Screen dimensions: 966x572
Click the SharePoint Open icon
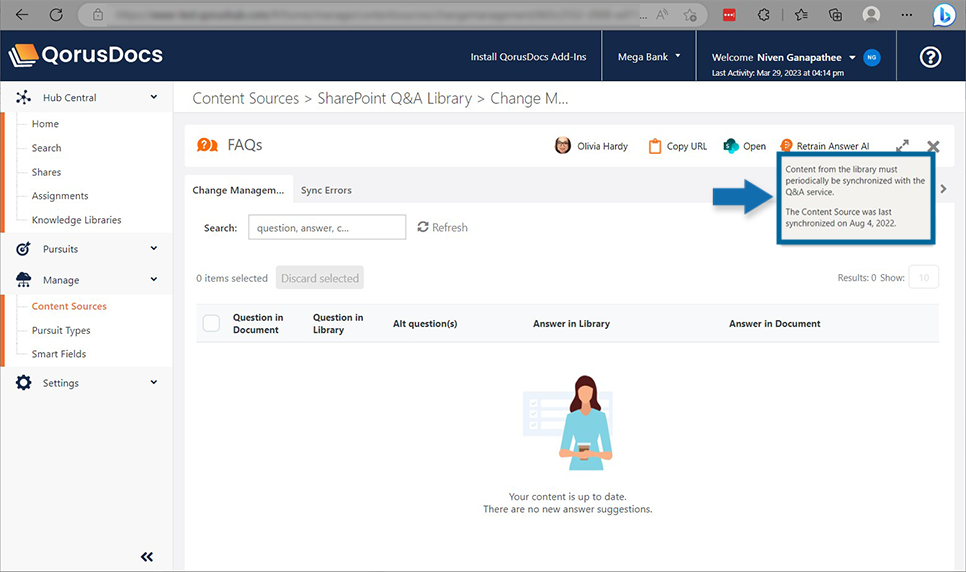(731, 146)
